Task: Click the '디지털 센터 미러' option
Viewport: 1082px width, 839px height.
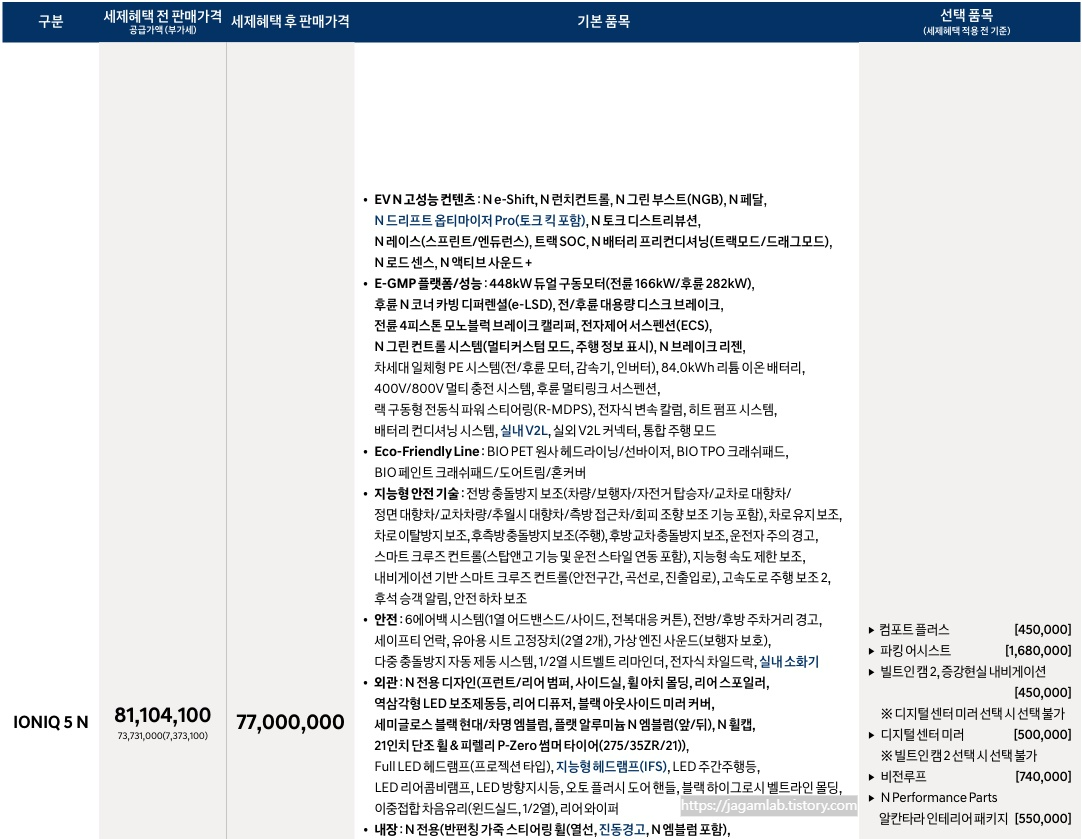Action: pos(922,734)
